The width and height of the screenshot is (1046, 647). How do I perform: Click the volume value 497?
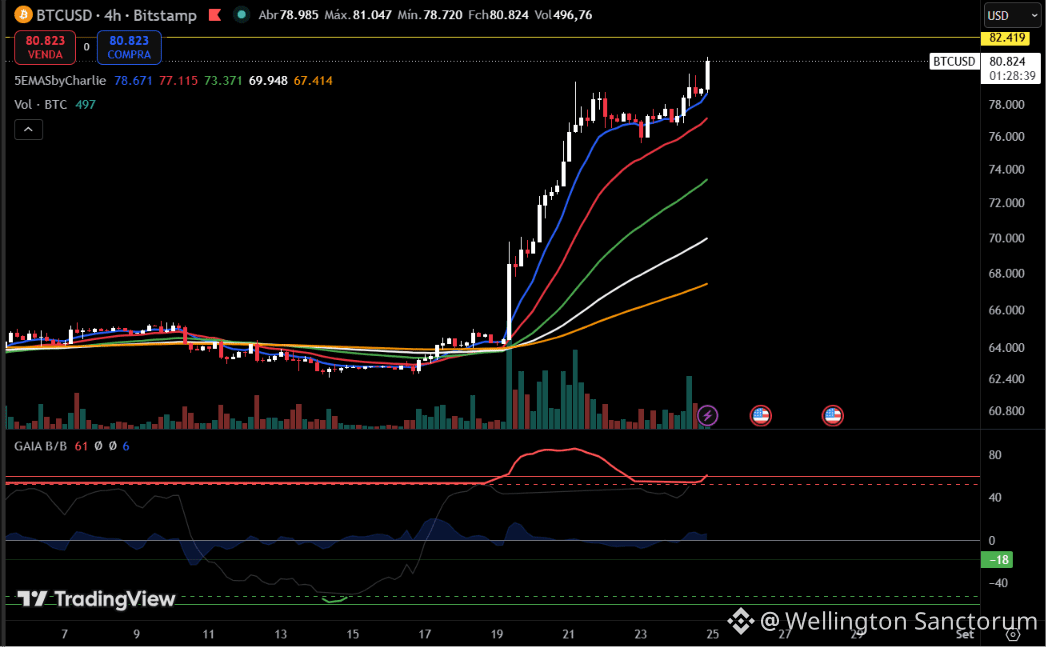click(85, 105)
